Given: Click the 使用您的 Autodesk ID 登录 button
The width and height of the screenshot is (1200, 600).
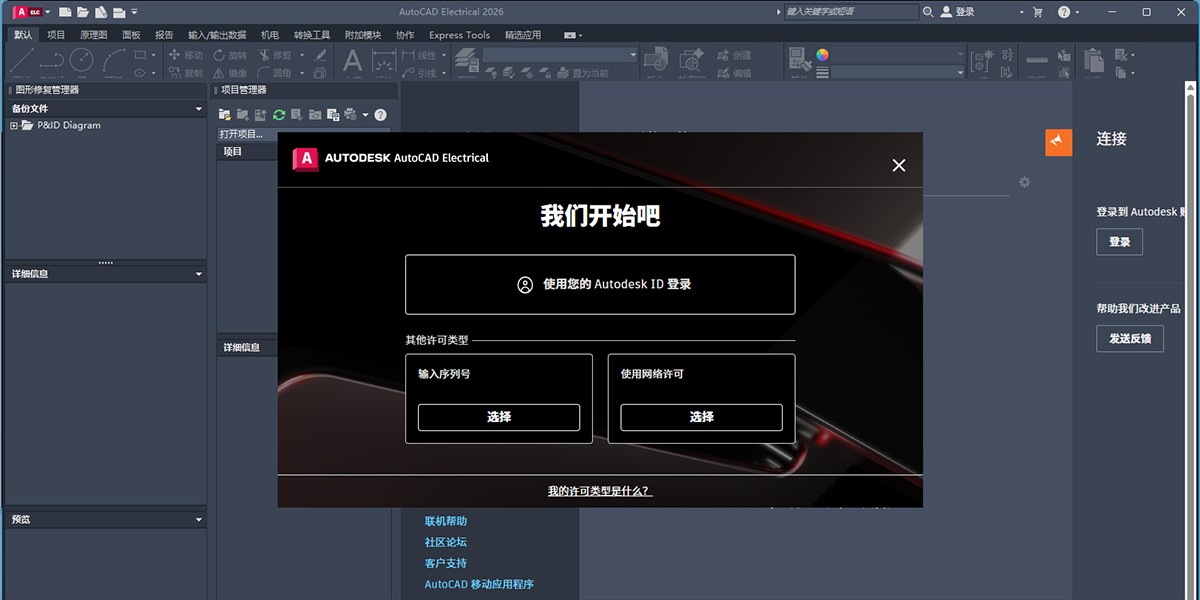Looking at the screenshot, I should coord(599,284).
